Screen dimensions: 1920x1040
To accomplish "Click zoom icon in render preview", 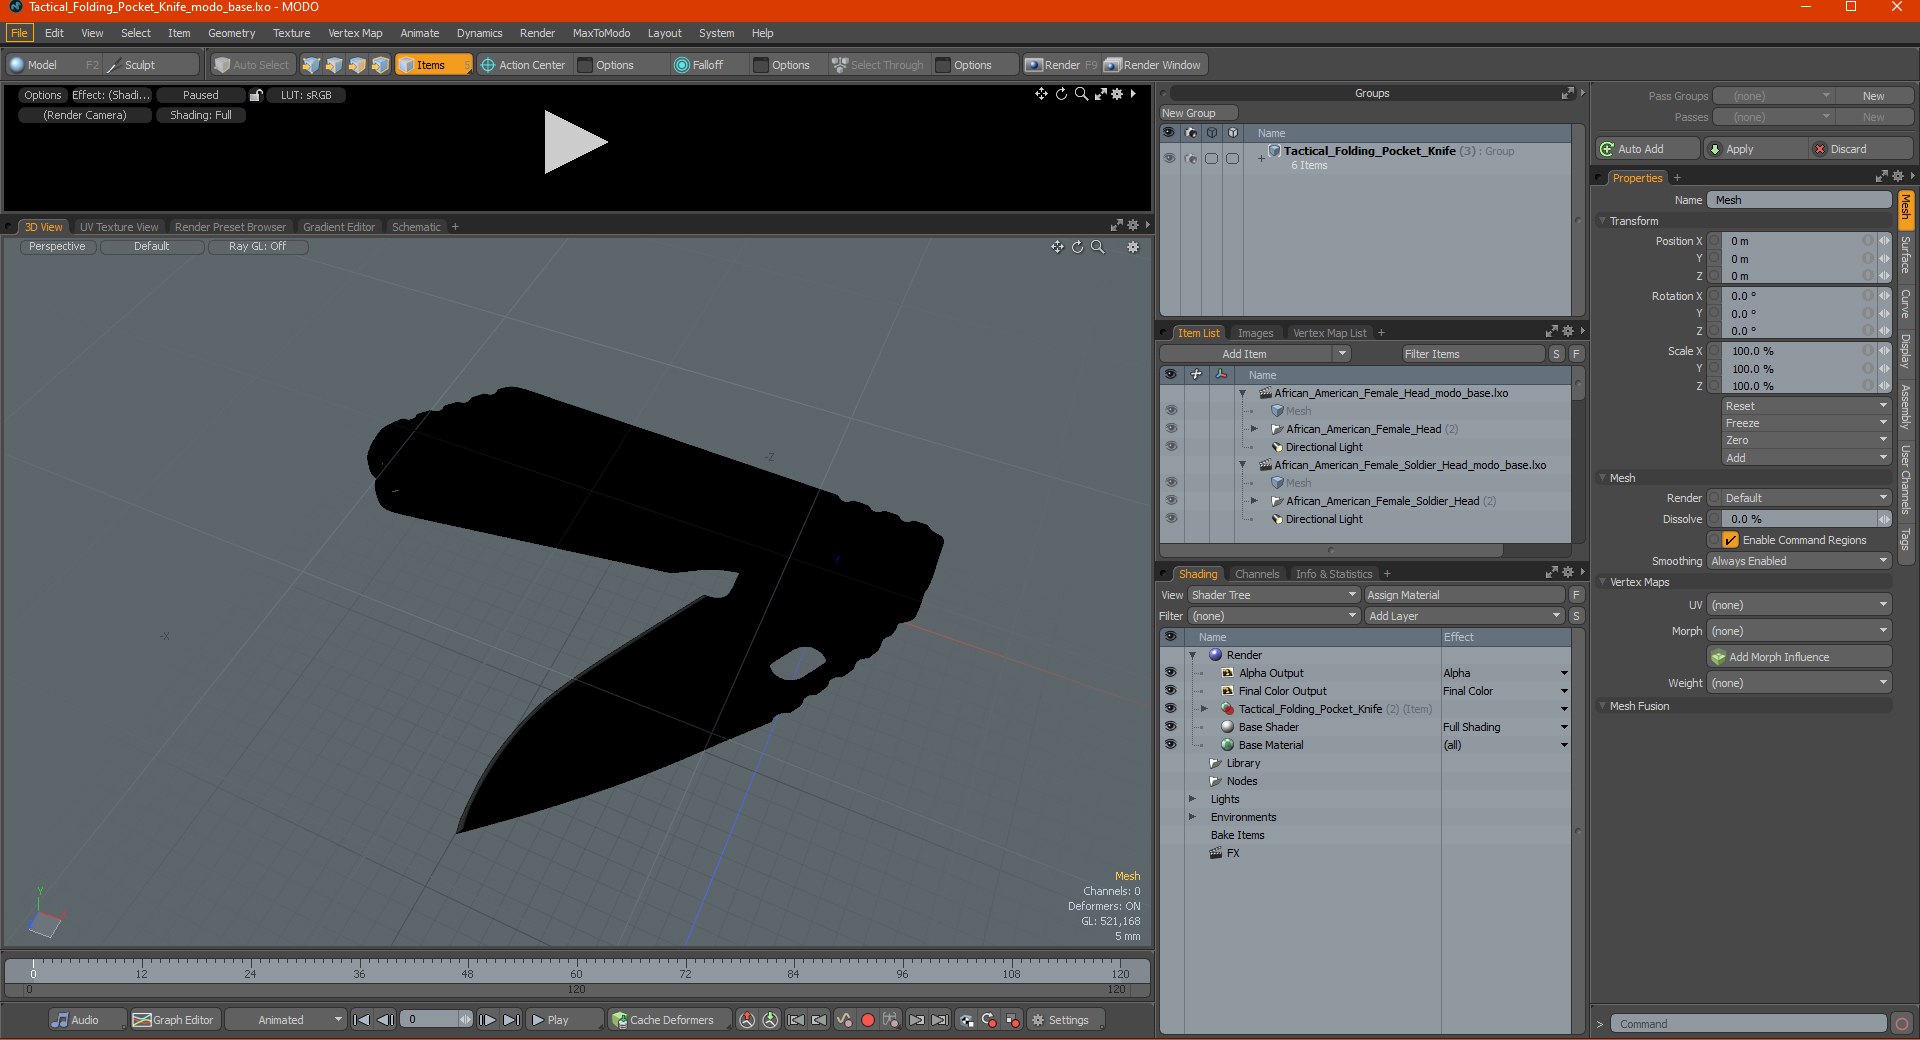I will [1081, 94].
